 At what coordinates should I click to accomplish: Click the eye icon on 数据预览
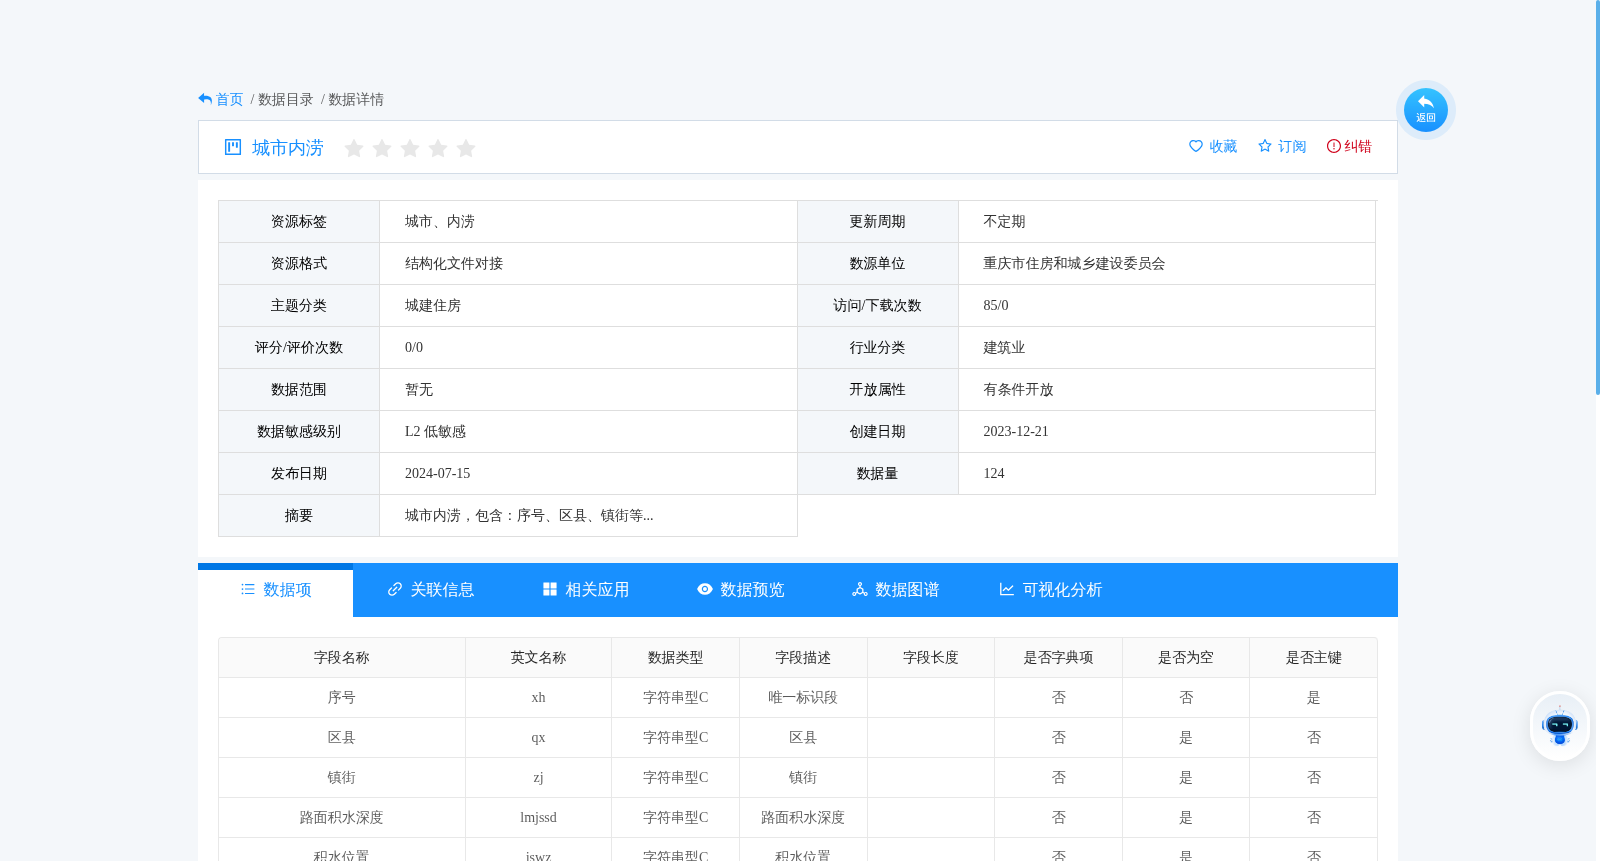coord(705,590)
